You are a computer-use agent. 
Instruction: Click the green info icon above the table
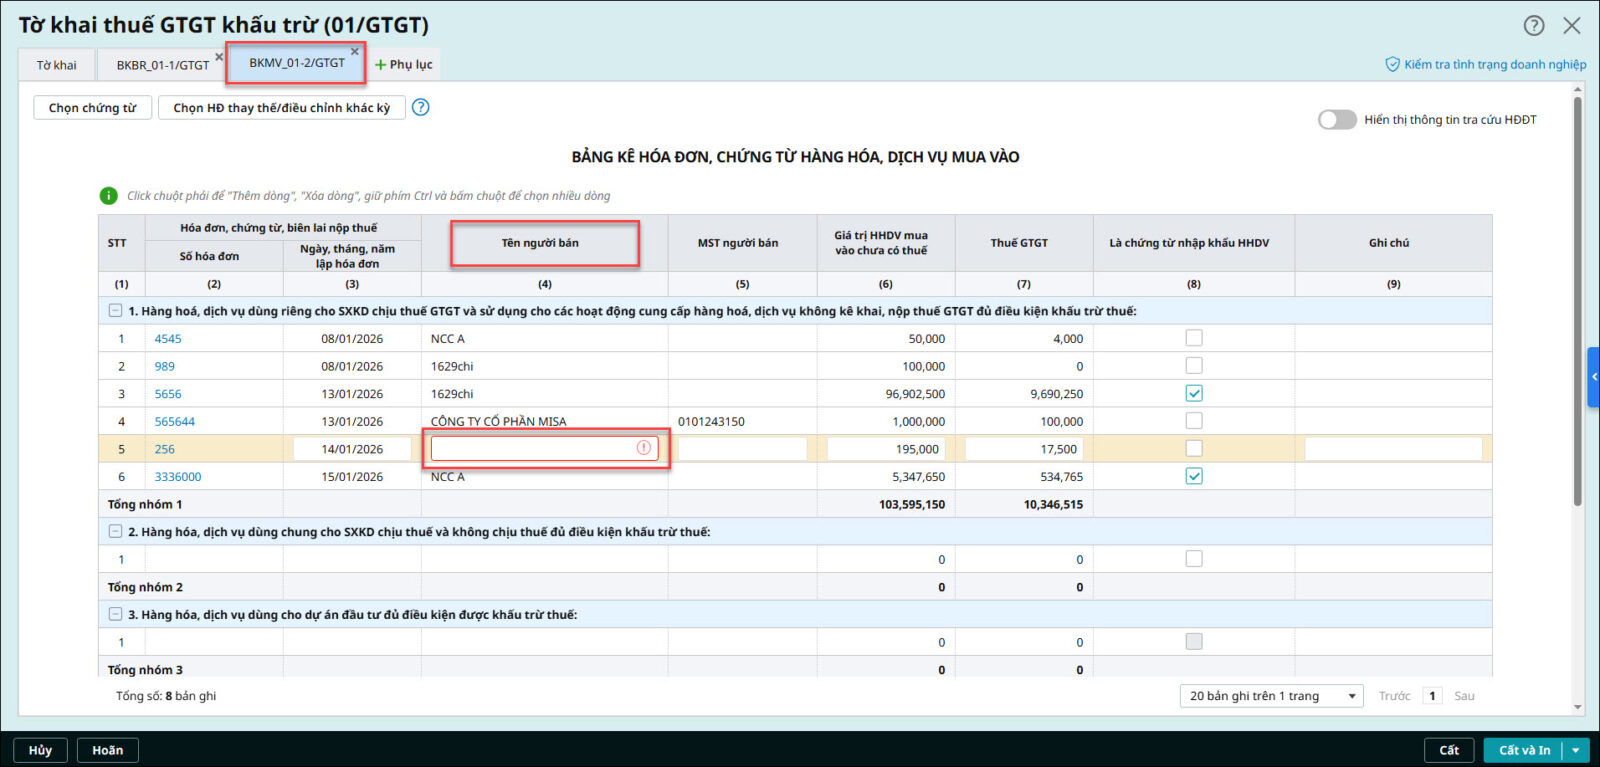(x=109, y=196)
